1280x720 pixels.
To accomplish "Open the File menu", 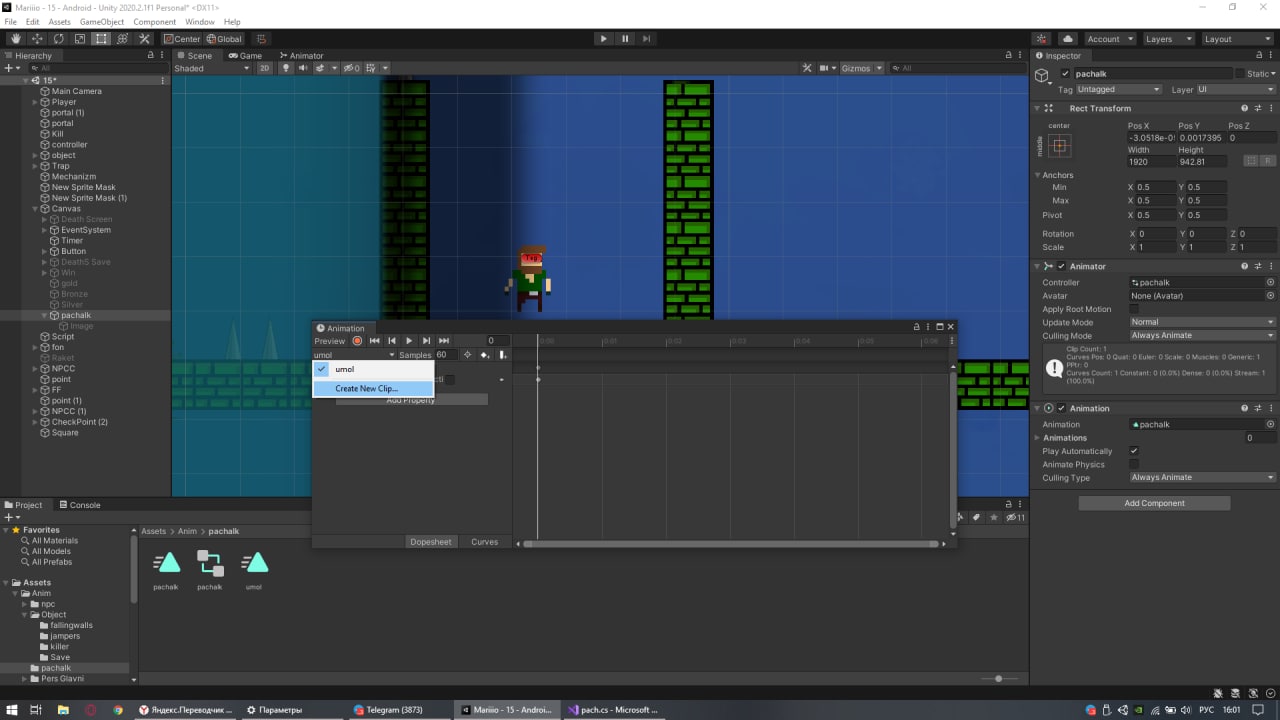I will (x=10, y=22).
